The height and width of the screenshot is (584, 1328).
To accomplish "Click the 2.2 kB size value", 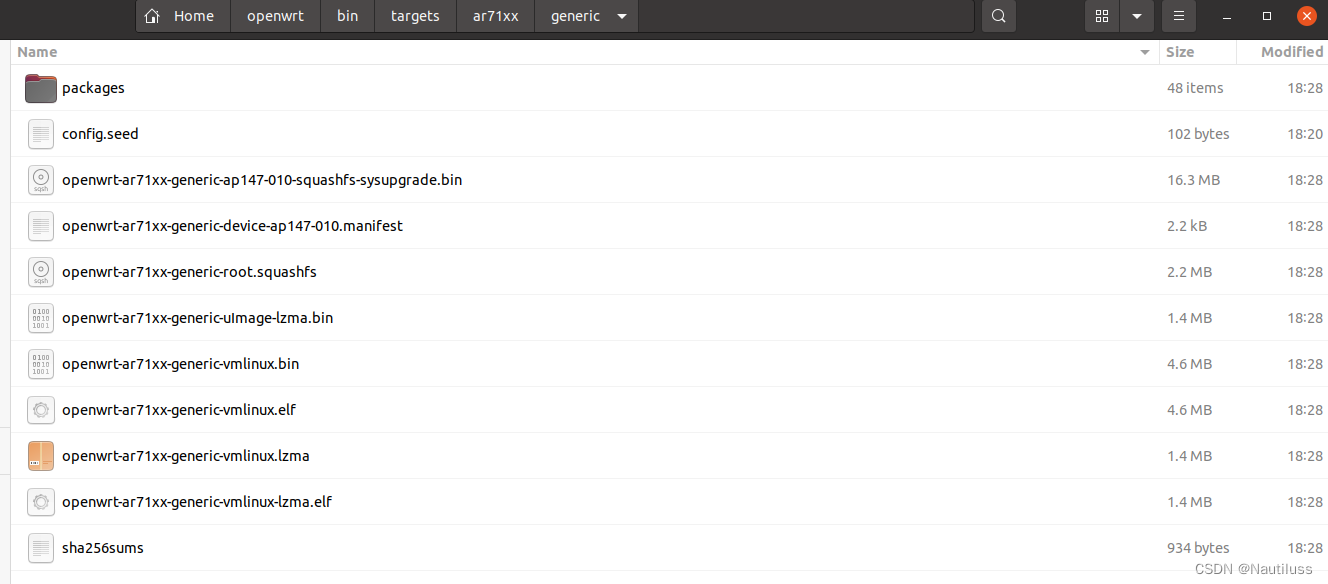I will (1187, 226).
